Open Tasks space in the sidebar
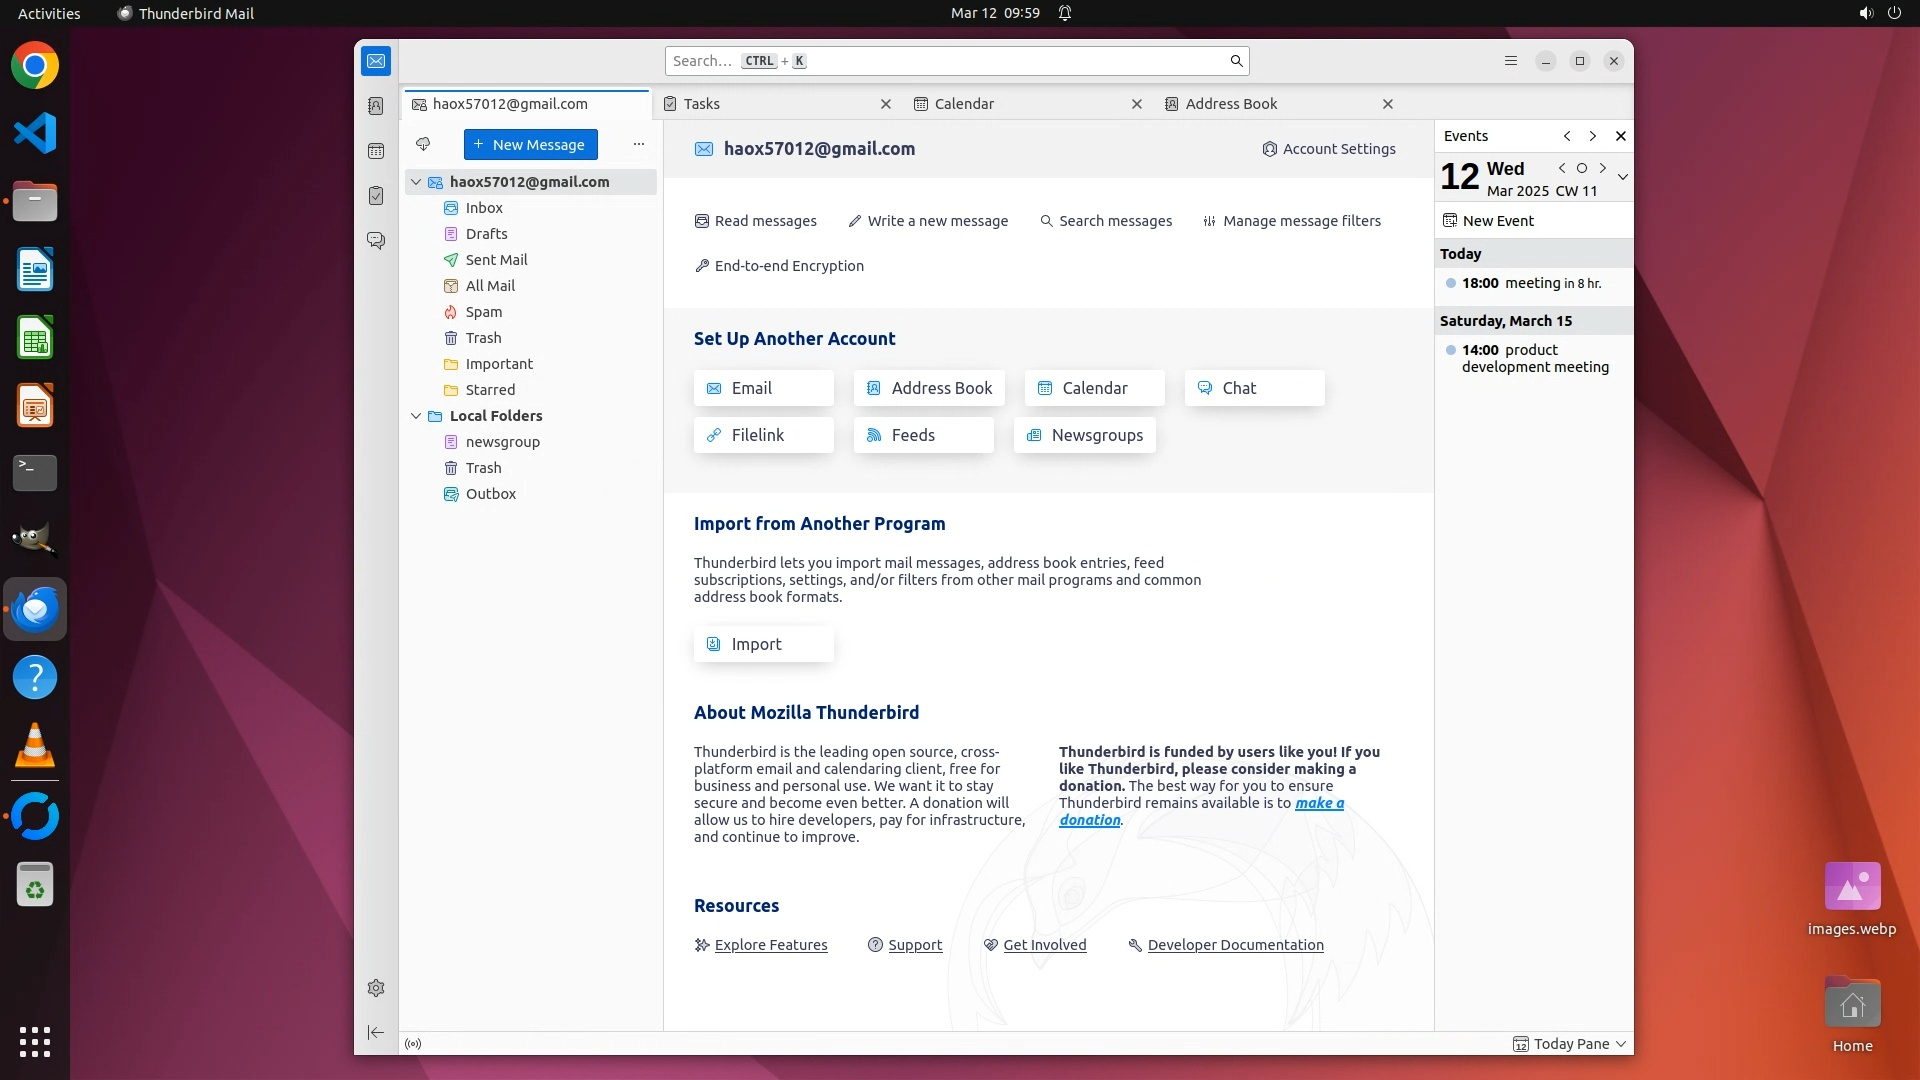1920x1080 pixels. tap(376, 196)
